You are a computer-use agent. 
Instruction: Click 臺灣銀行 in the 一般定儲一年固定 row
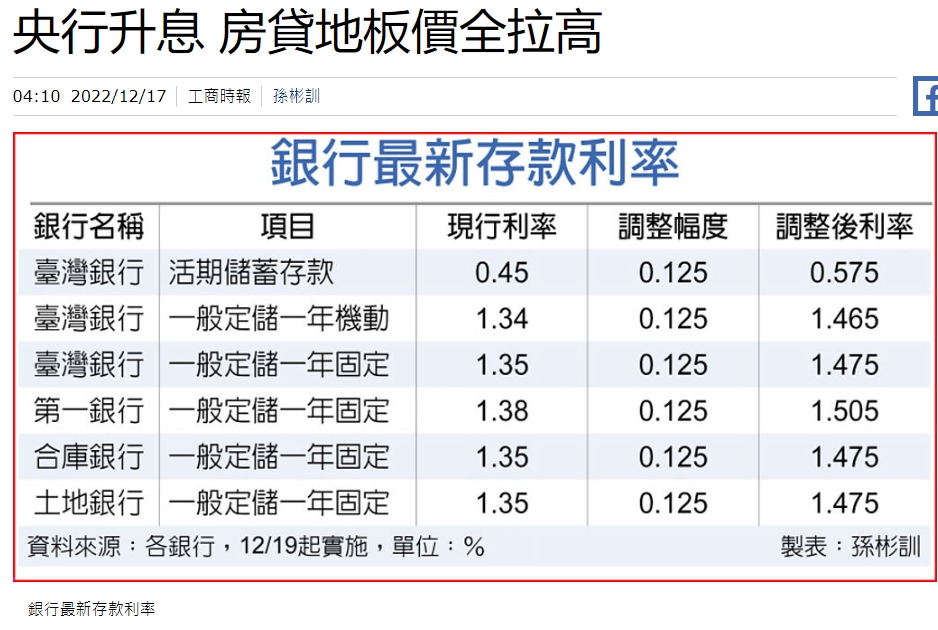pyautogui.click(x=89, y=364)
